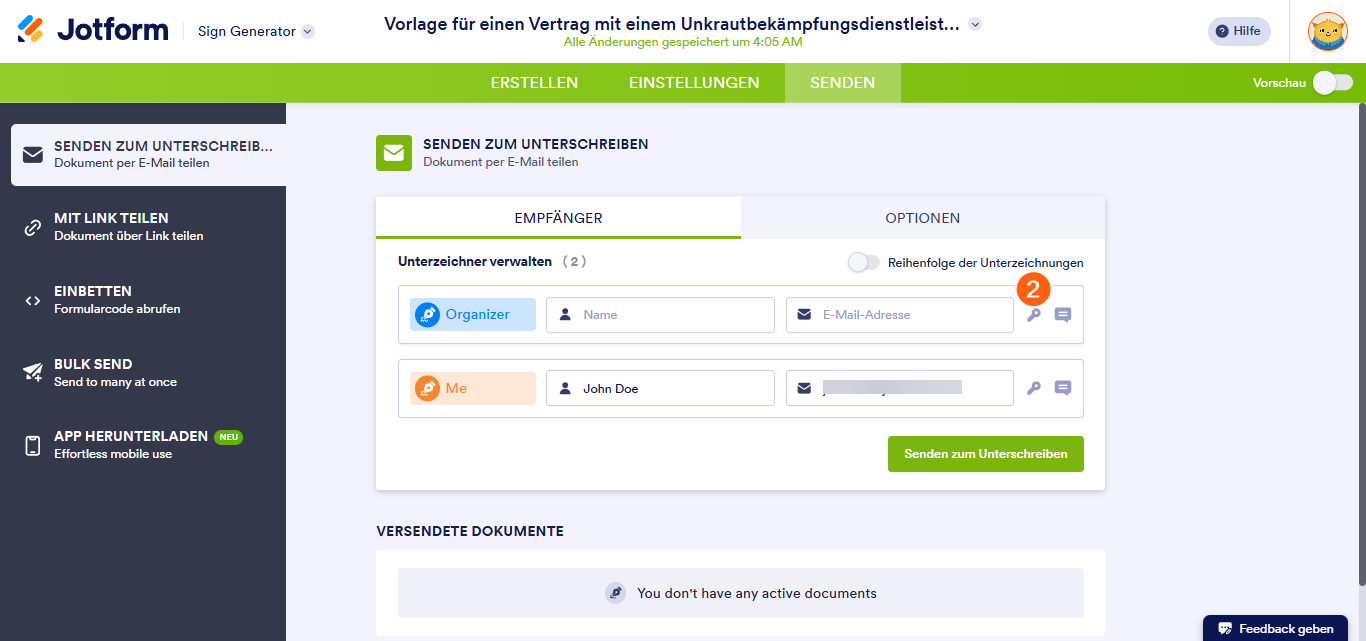Open the ERSTELLEN tab
The height and width of the screenshot is (641, 1366).
point(534,83)
